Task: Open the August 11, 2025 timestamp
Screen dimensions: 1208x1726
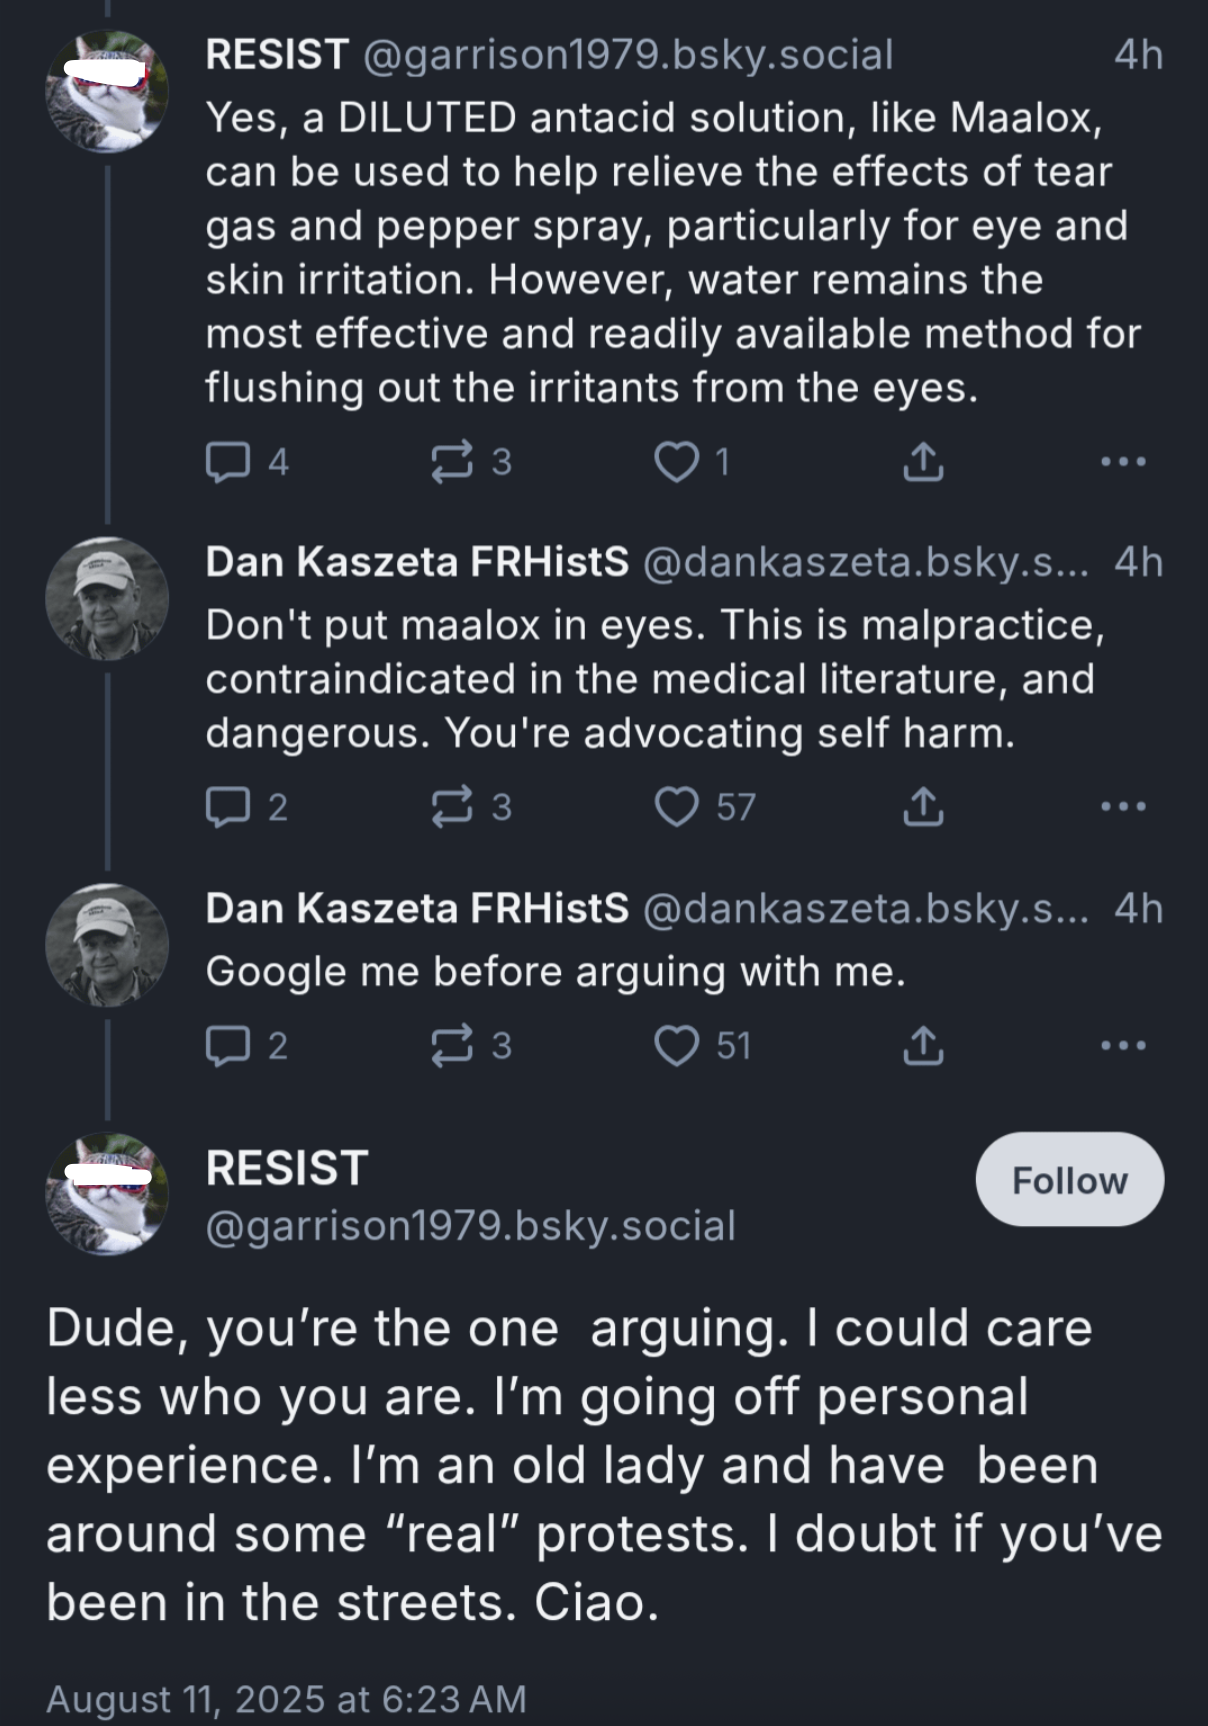Action: (286, 1699)
